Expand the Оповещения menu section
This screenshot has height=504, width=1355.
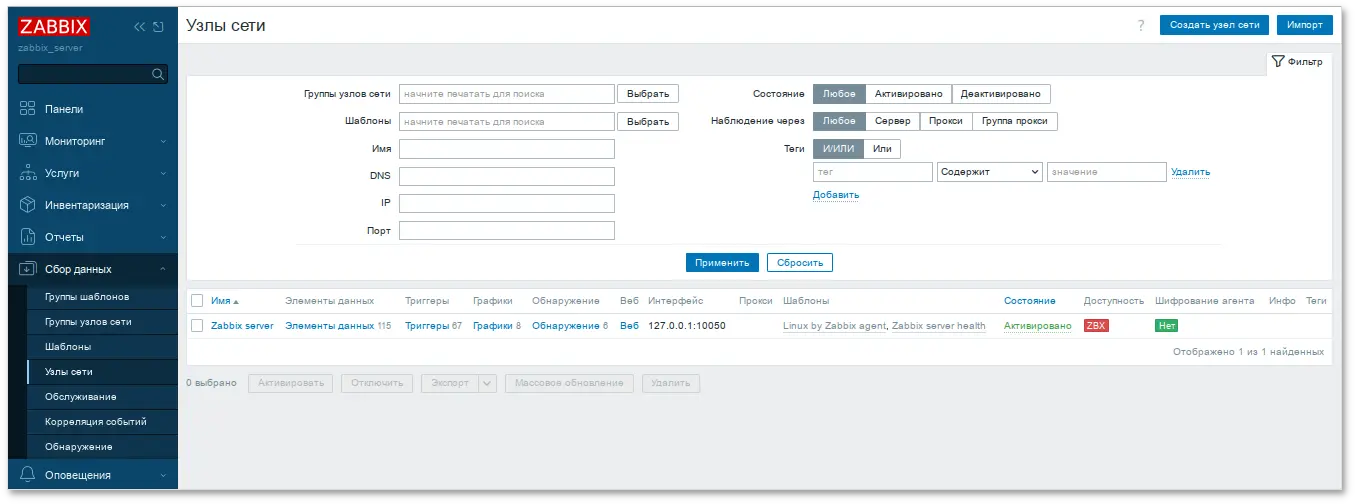163,475
